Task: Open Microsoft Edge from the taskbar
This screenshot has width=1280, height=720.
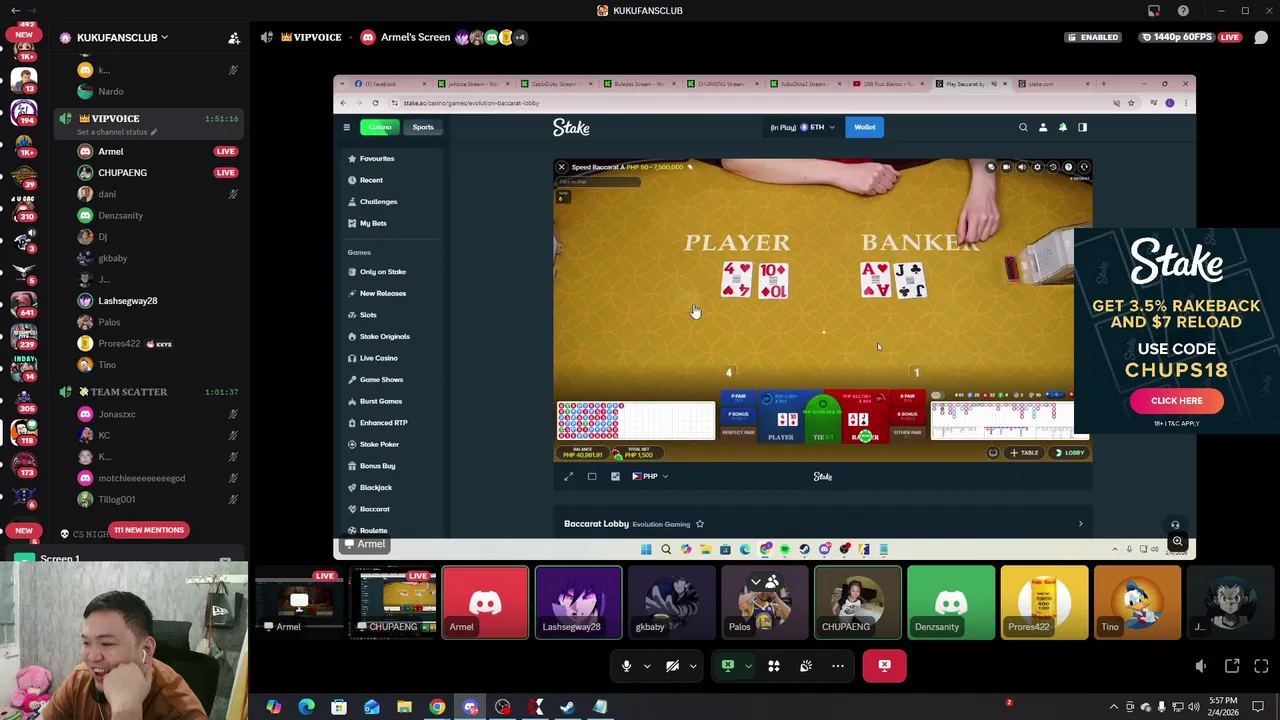Action: coord(306,707)
